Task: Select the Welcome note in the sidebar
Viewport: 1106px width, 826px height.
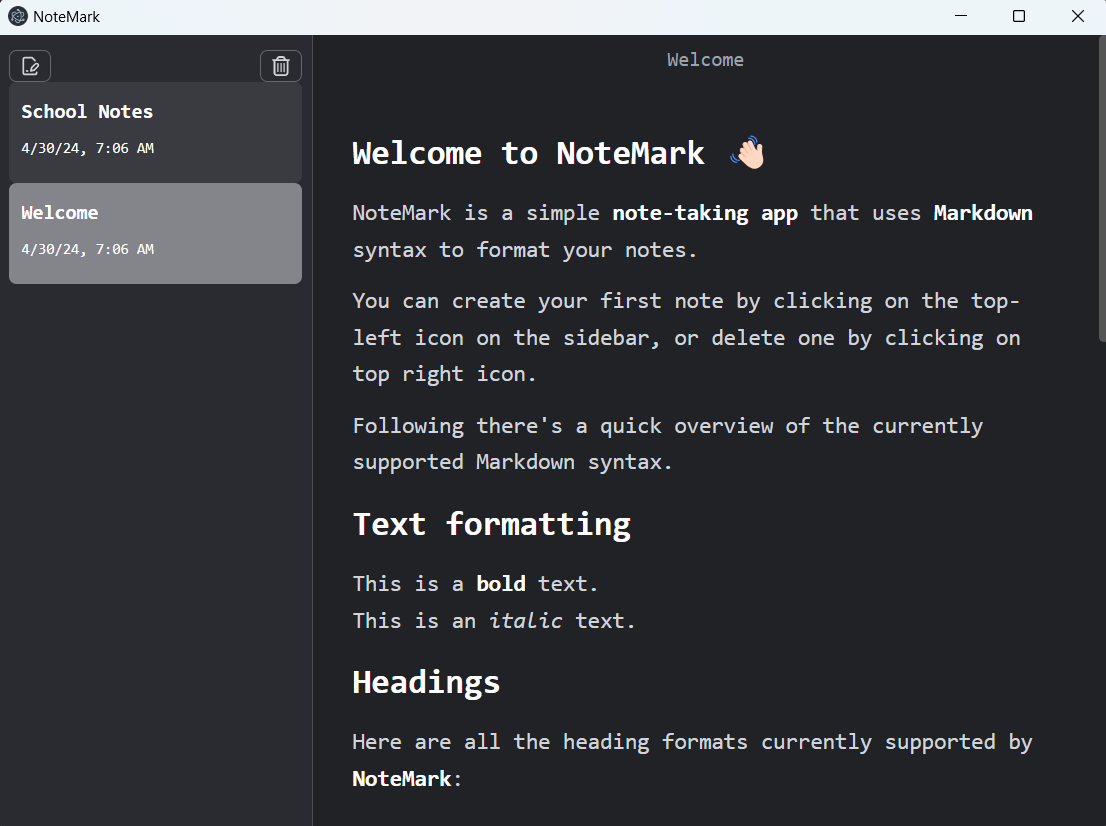Action: (x=155, y=233)
